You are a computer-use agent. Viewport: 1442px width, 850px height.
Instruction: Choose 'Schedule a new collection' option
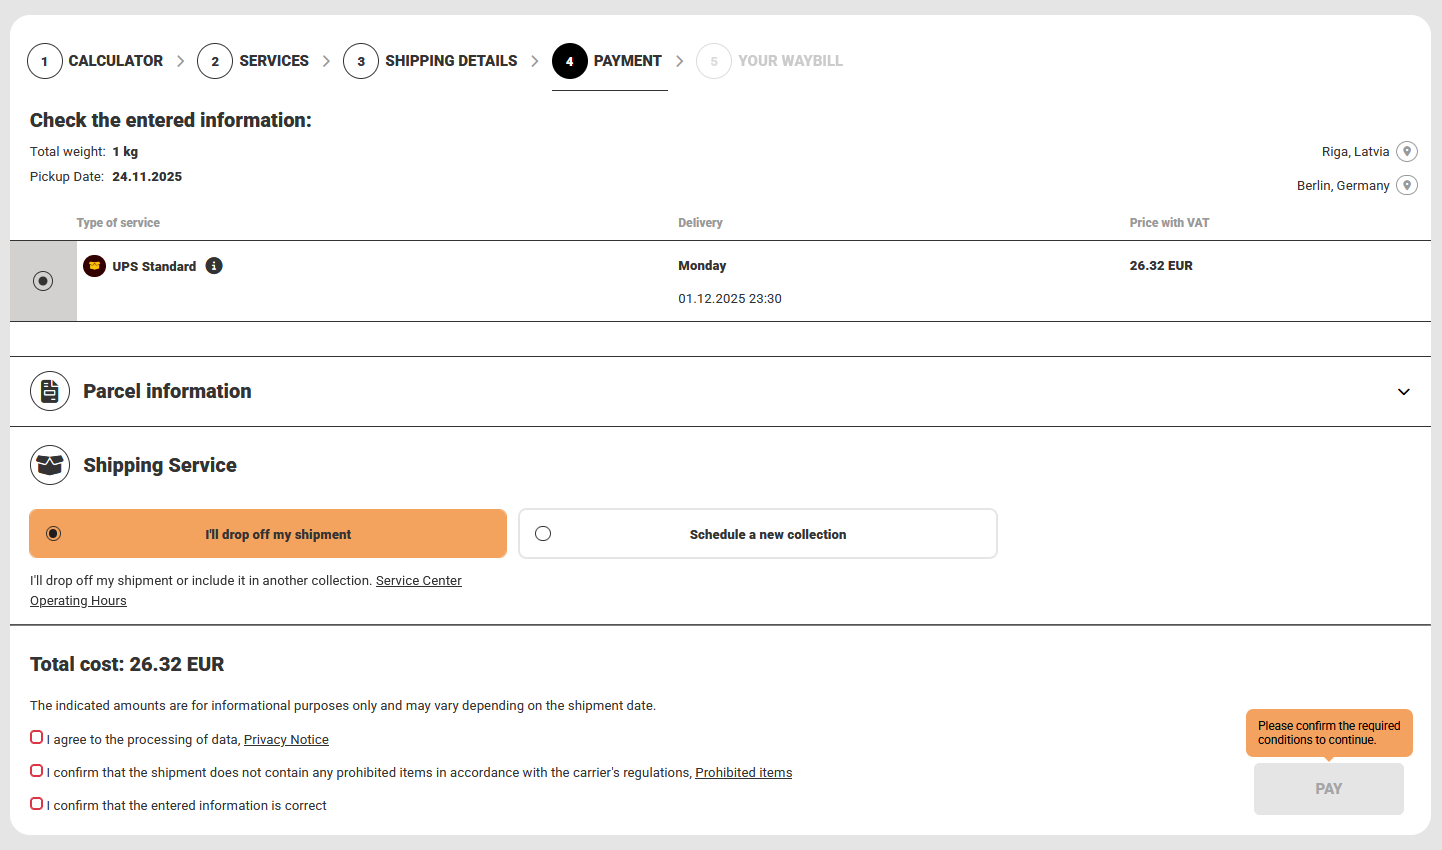click(x=543, y=534)
